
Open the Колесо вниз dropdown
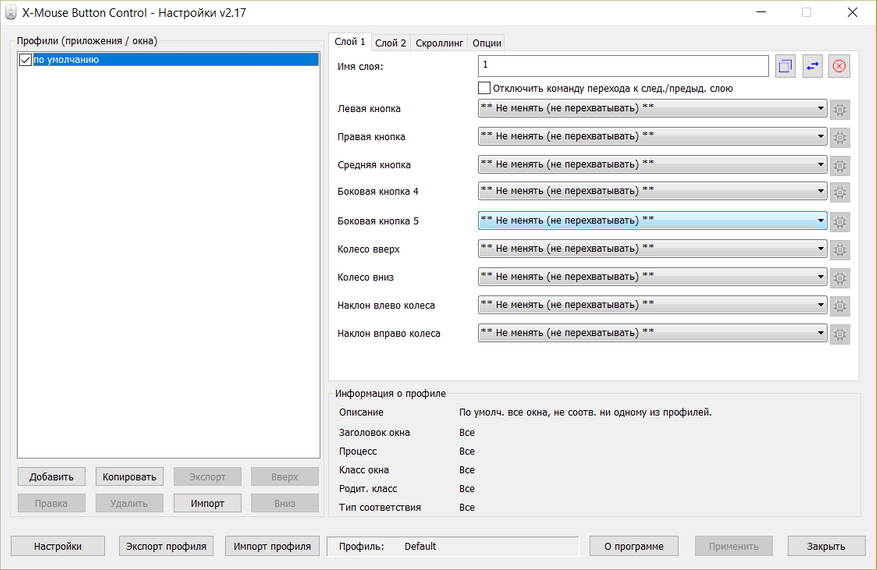pyautogui.click(x=652, y=277)
